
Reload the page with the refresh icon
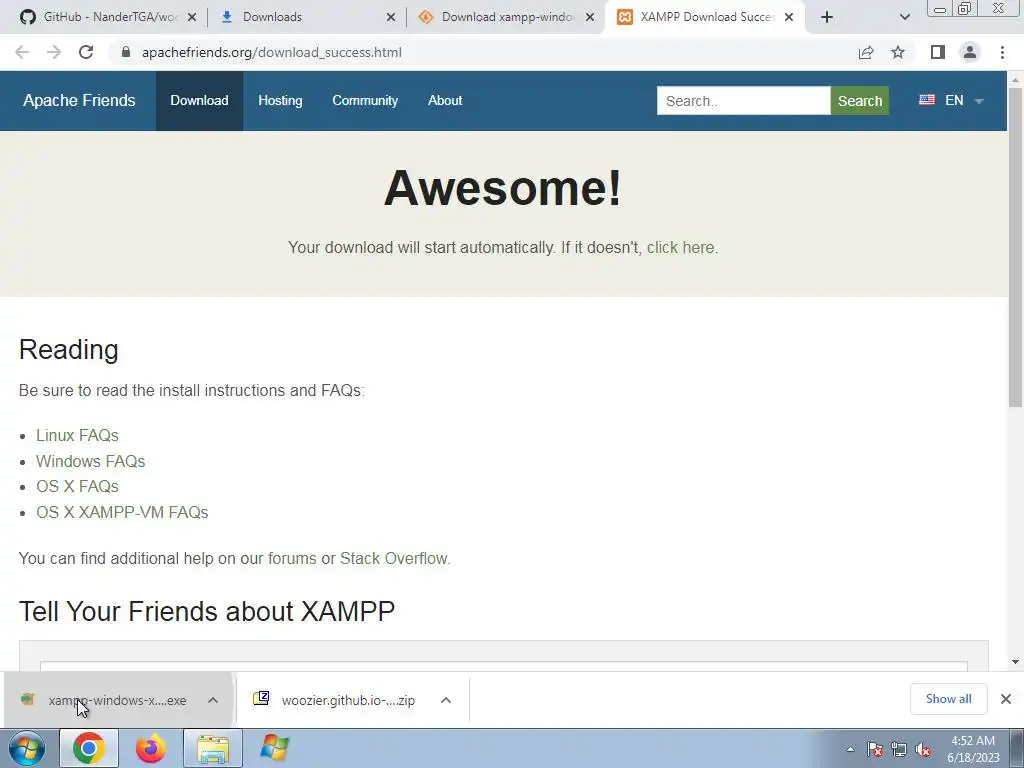click(86, 52)
